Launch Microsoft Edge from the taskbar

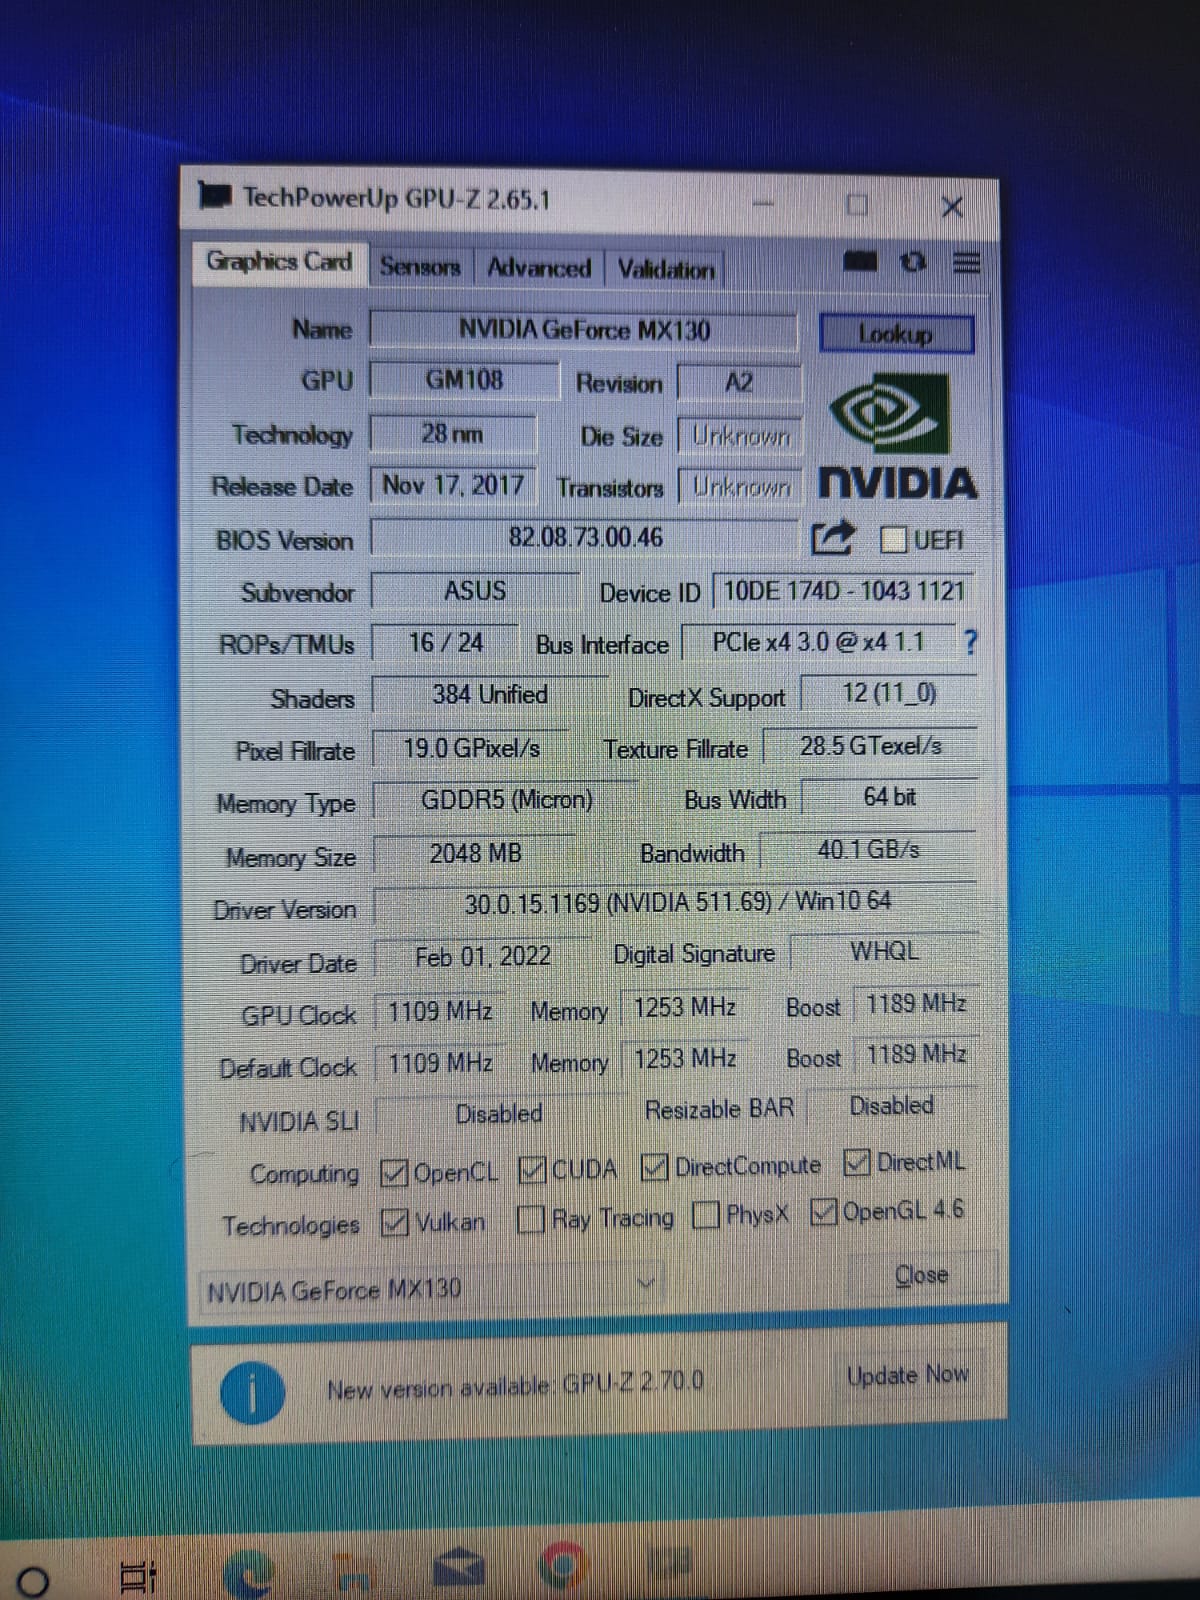249,1573
